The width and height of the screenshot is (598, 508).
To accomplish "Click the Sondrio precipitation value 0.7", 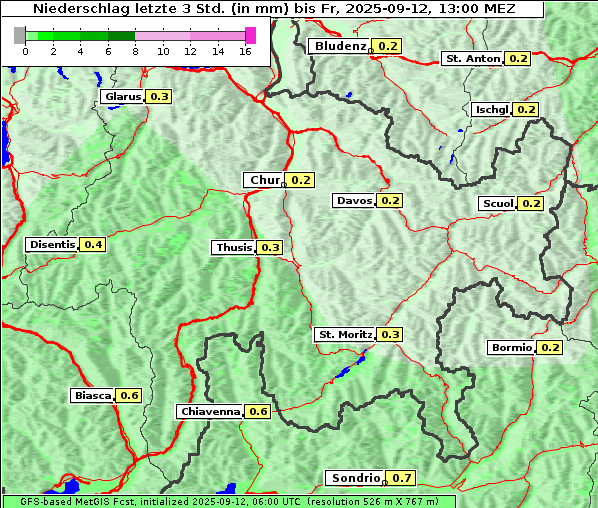I will coord(401,478).
